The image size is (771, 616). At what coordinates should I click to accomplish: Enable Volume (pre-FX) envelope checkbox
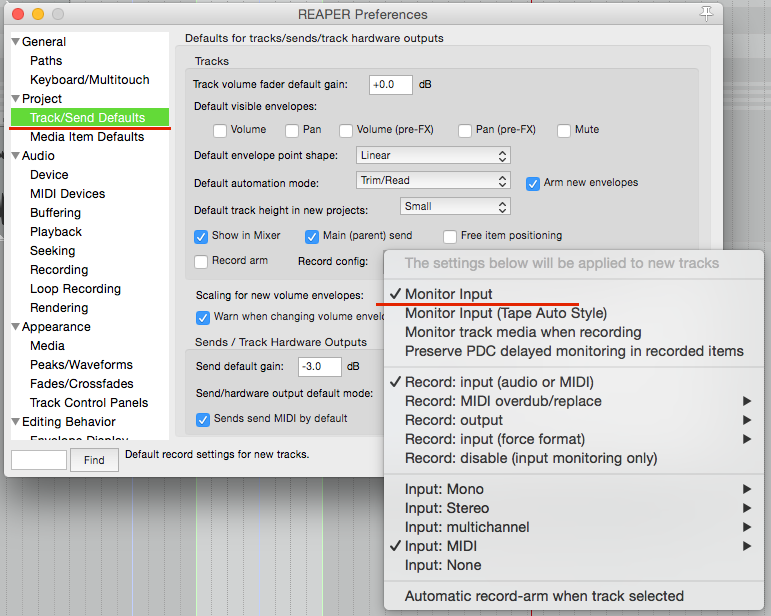(x=346, y=130)
